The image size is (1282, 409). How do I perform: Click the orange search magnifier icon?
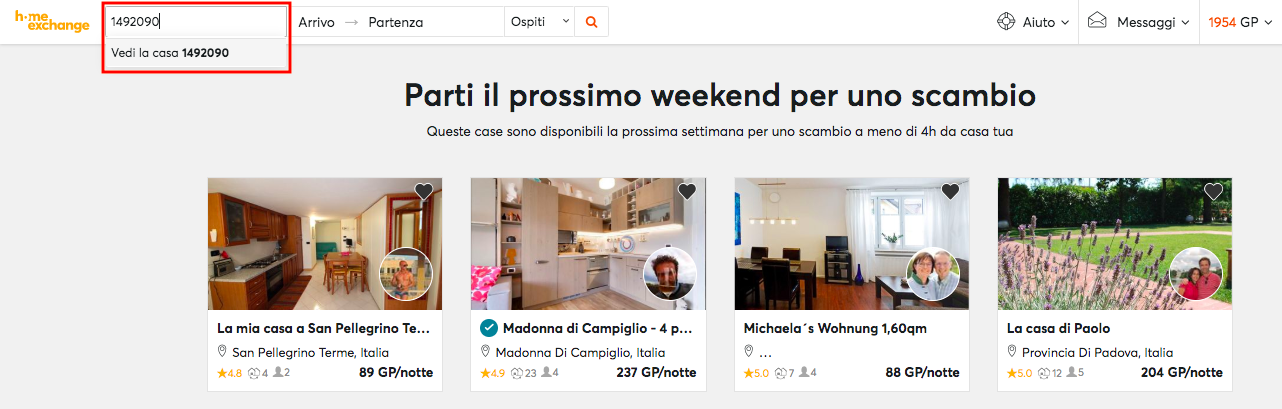click(591, 22)
